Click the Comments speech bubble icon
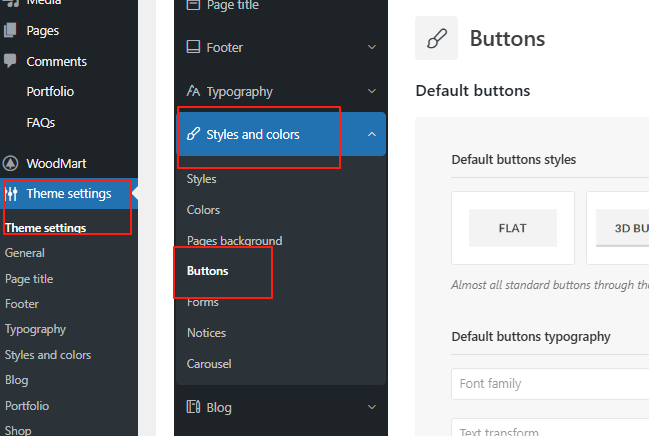Screen dimensions: 649x436 pyautogui.click(x=11, y=61)
